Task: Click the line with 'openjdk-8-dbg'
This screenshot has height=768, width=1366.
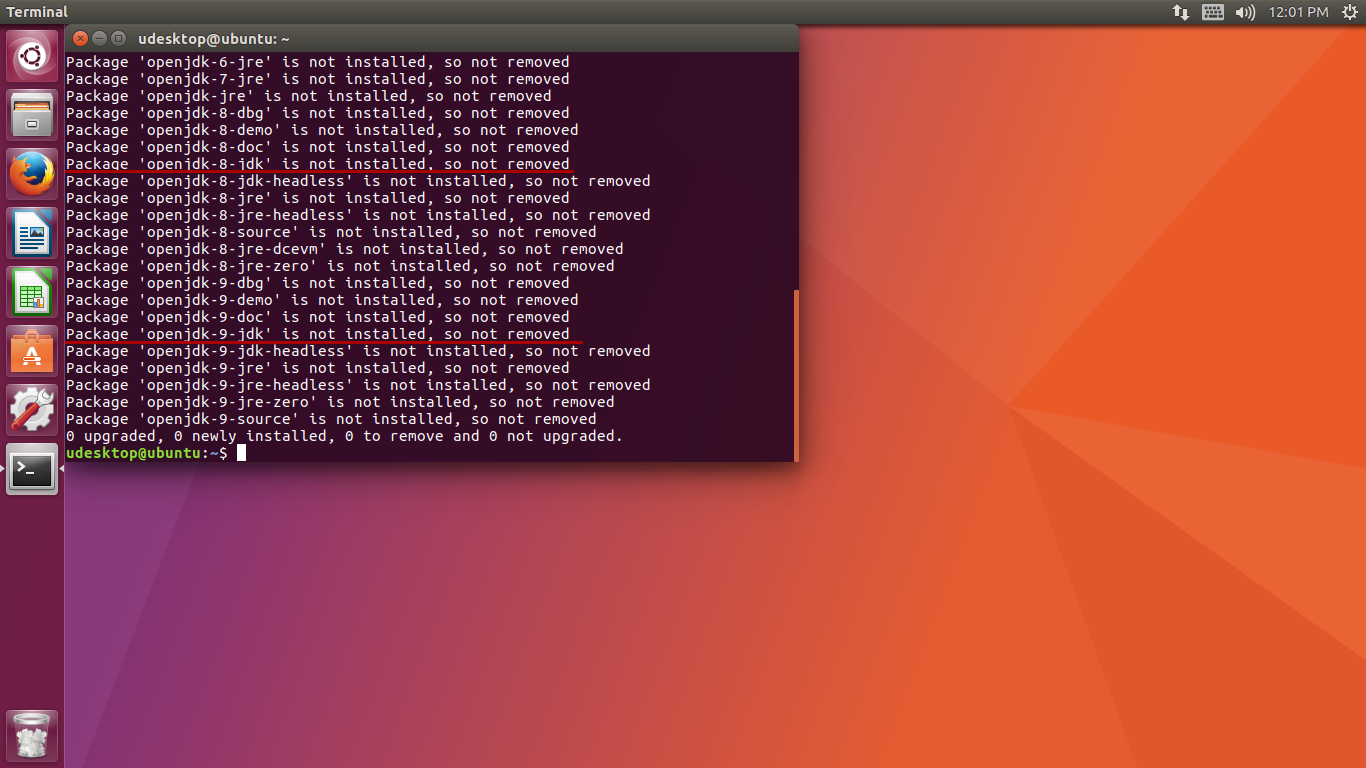Action: 318,113
